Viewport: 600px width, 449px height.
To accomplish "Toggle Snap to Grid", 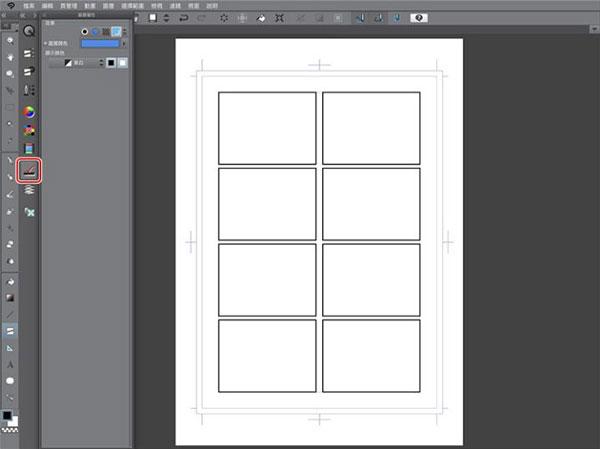I will (396, 18).
